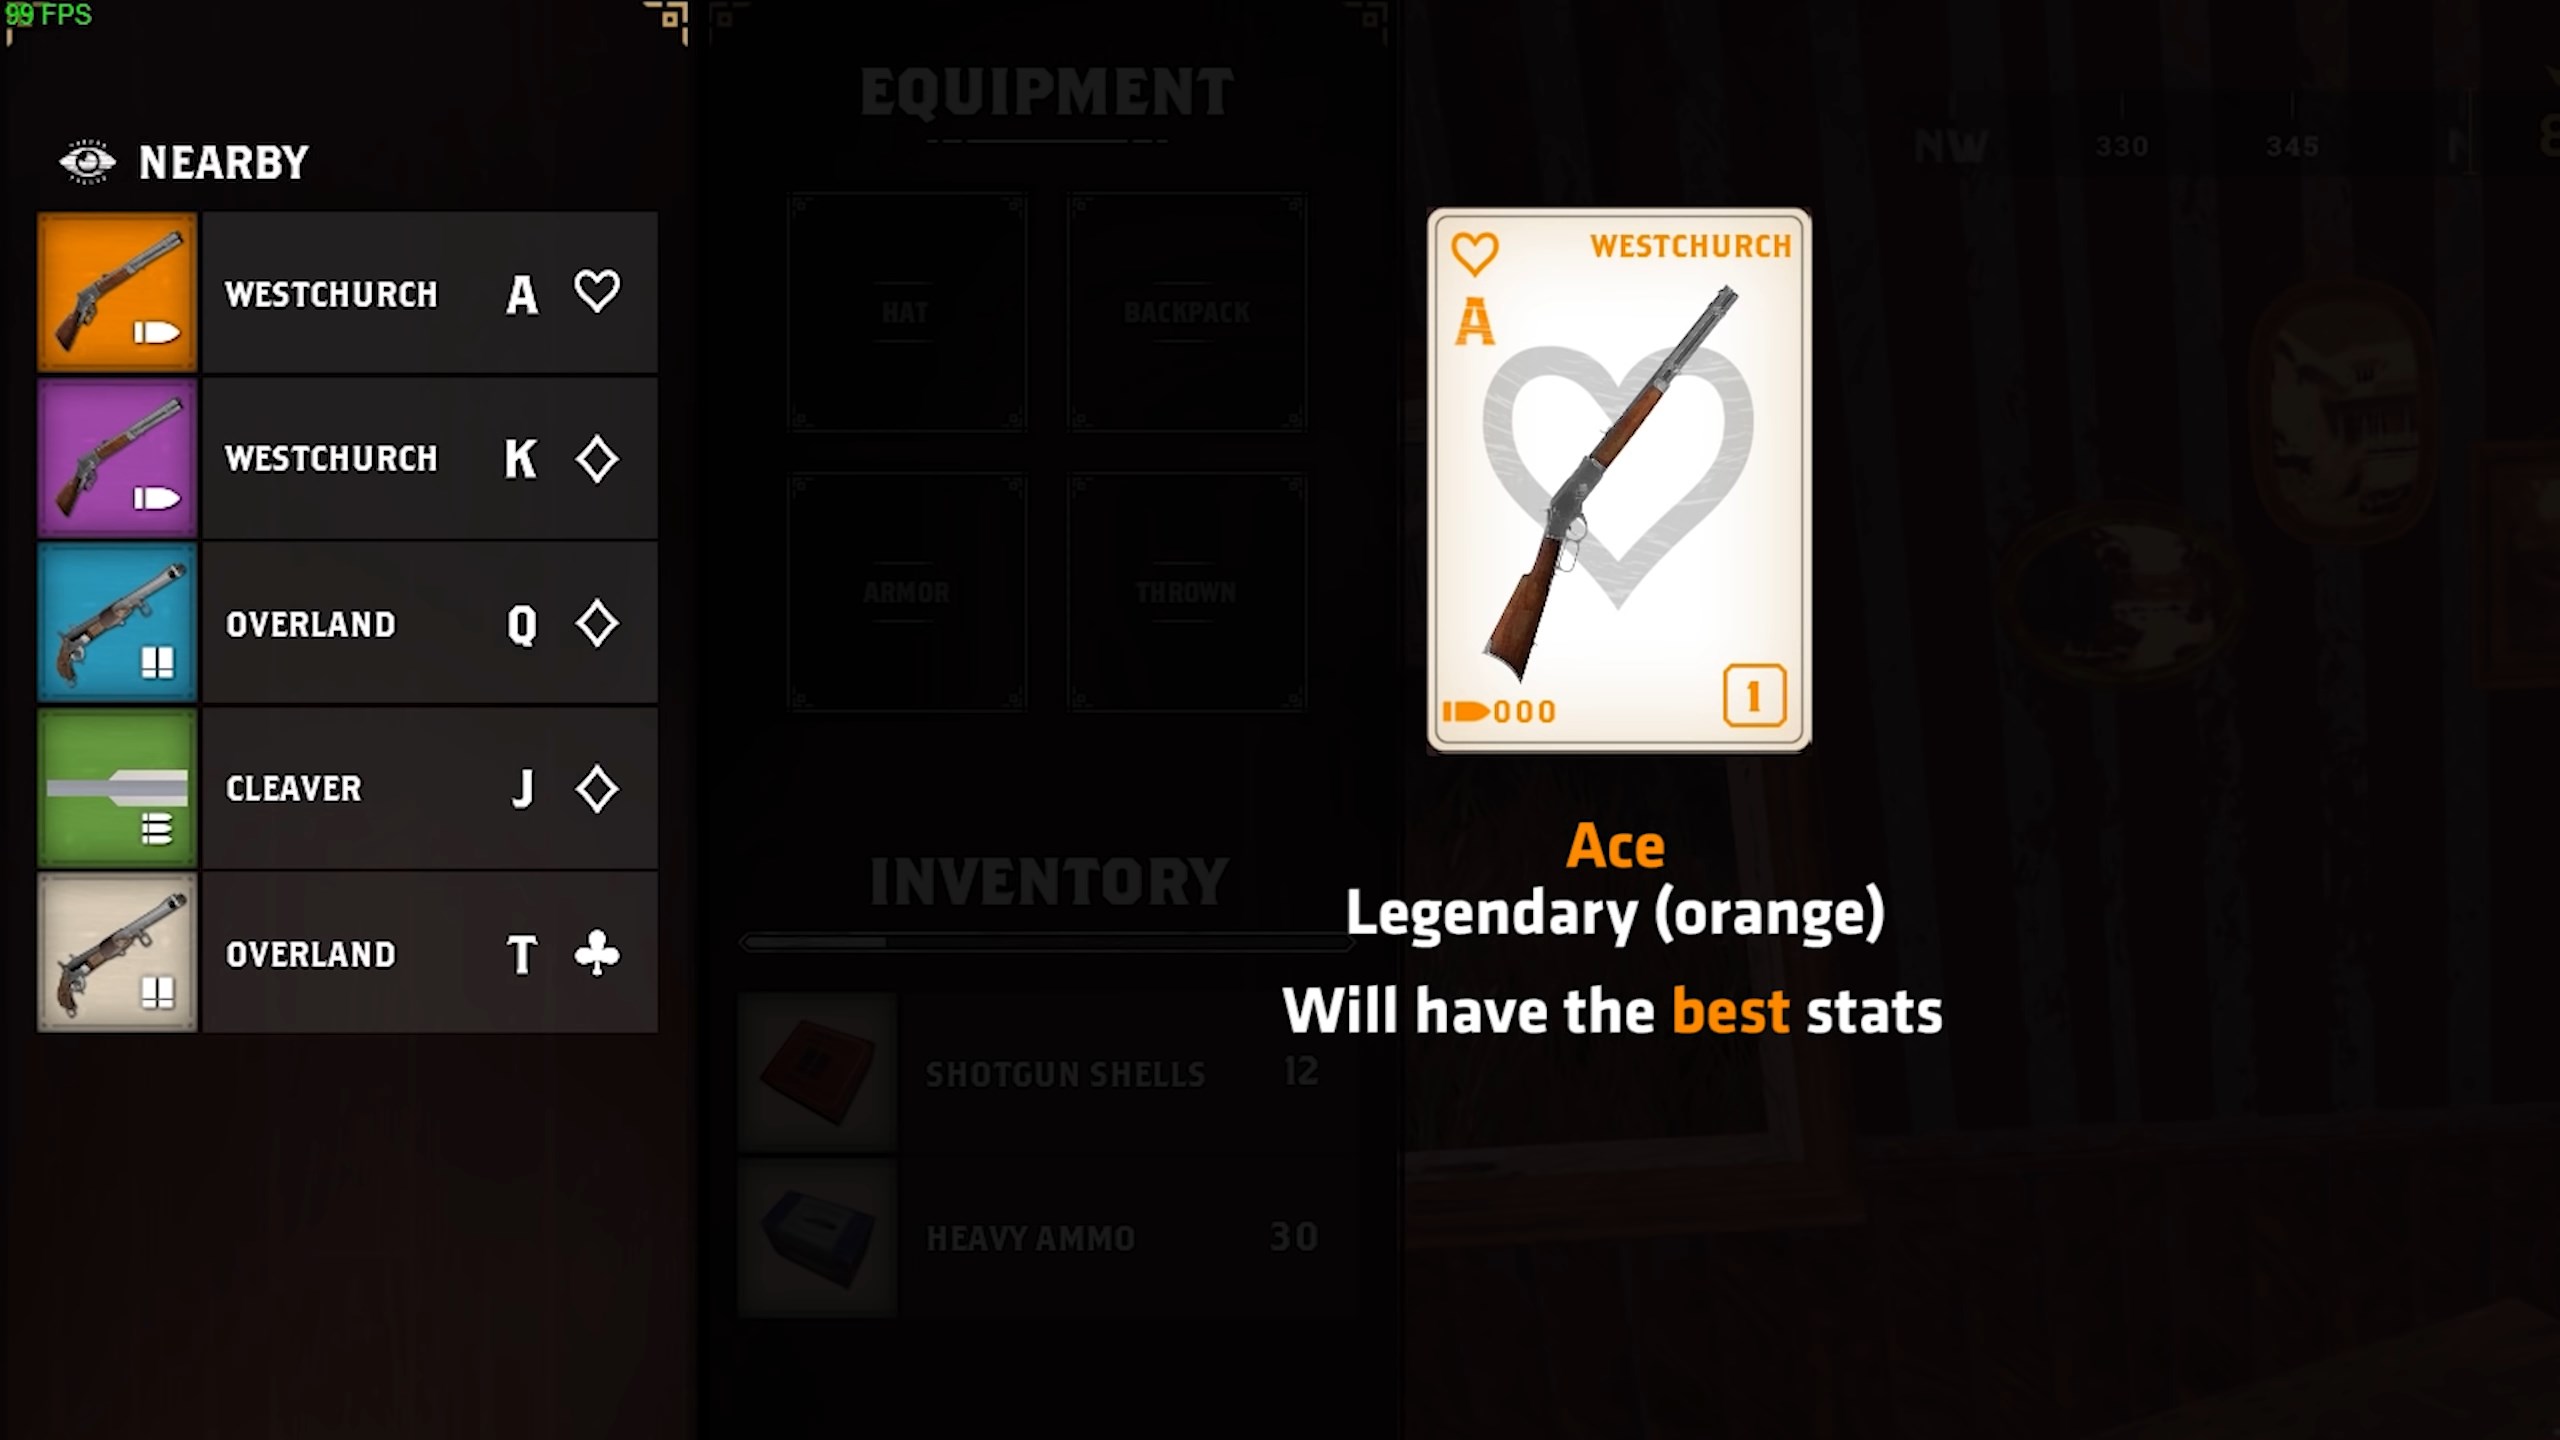
Task: Click the diamond icon on Overland Q row
Action: (597, 624)
